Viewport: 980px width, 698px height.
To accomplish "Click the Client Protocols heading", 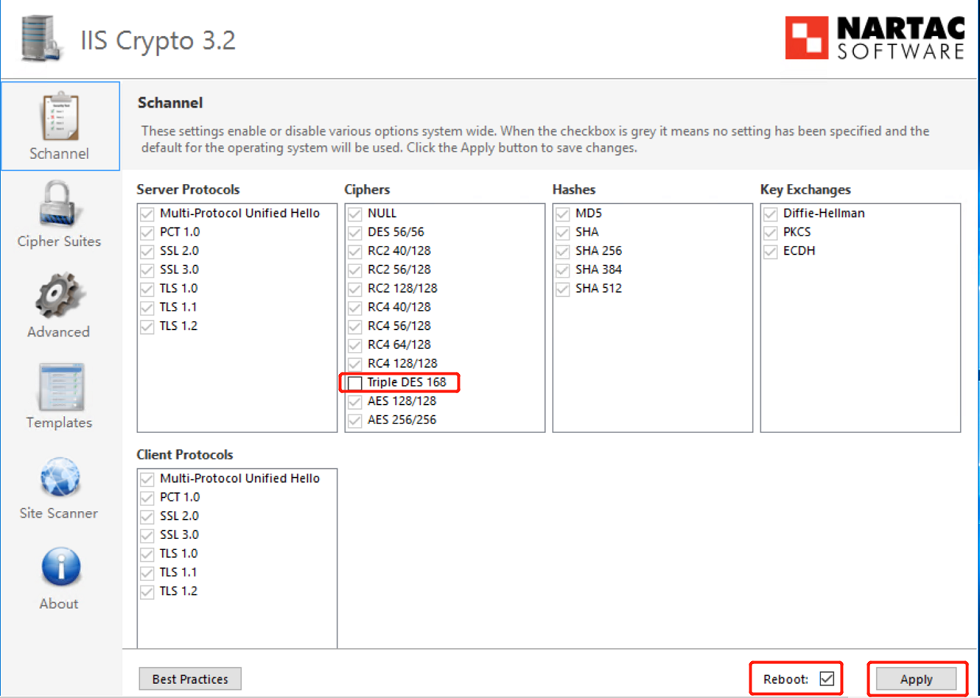I will [x=185, y=454].
